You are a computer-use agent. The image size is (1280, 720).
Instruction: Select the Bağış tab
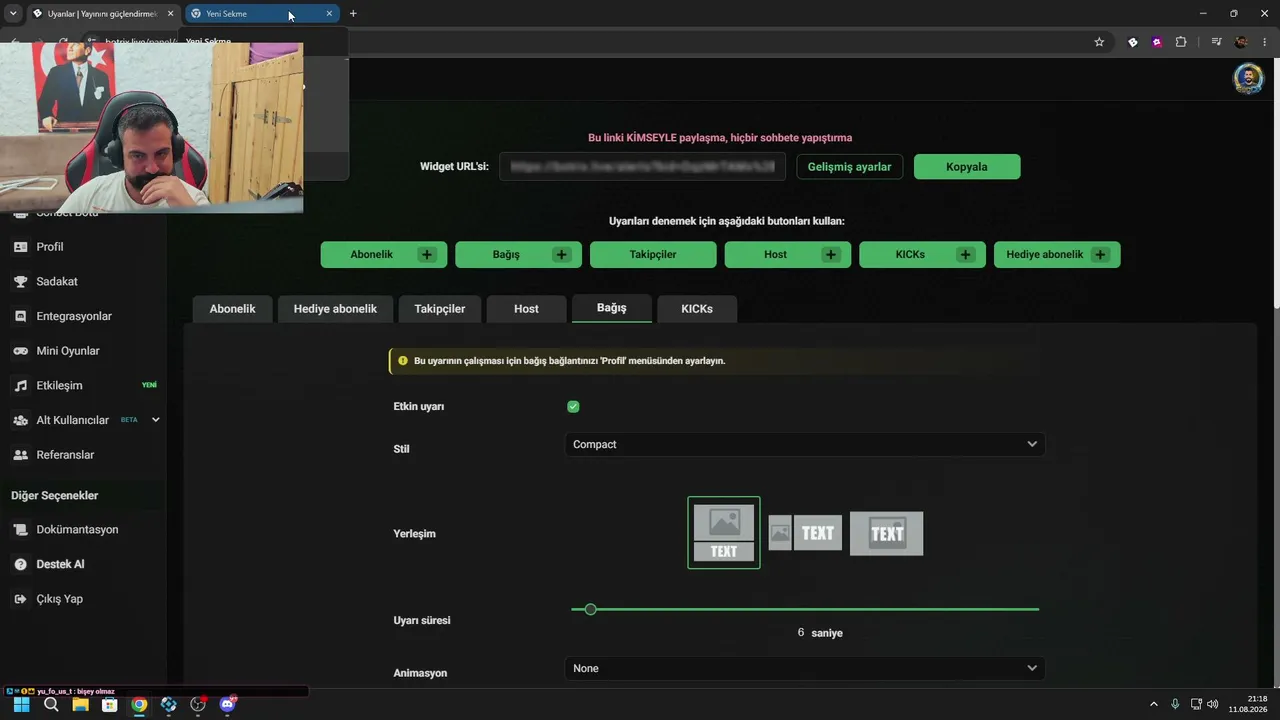point(612,308)
